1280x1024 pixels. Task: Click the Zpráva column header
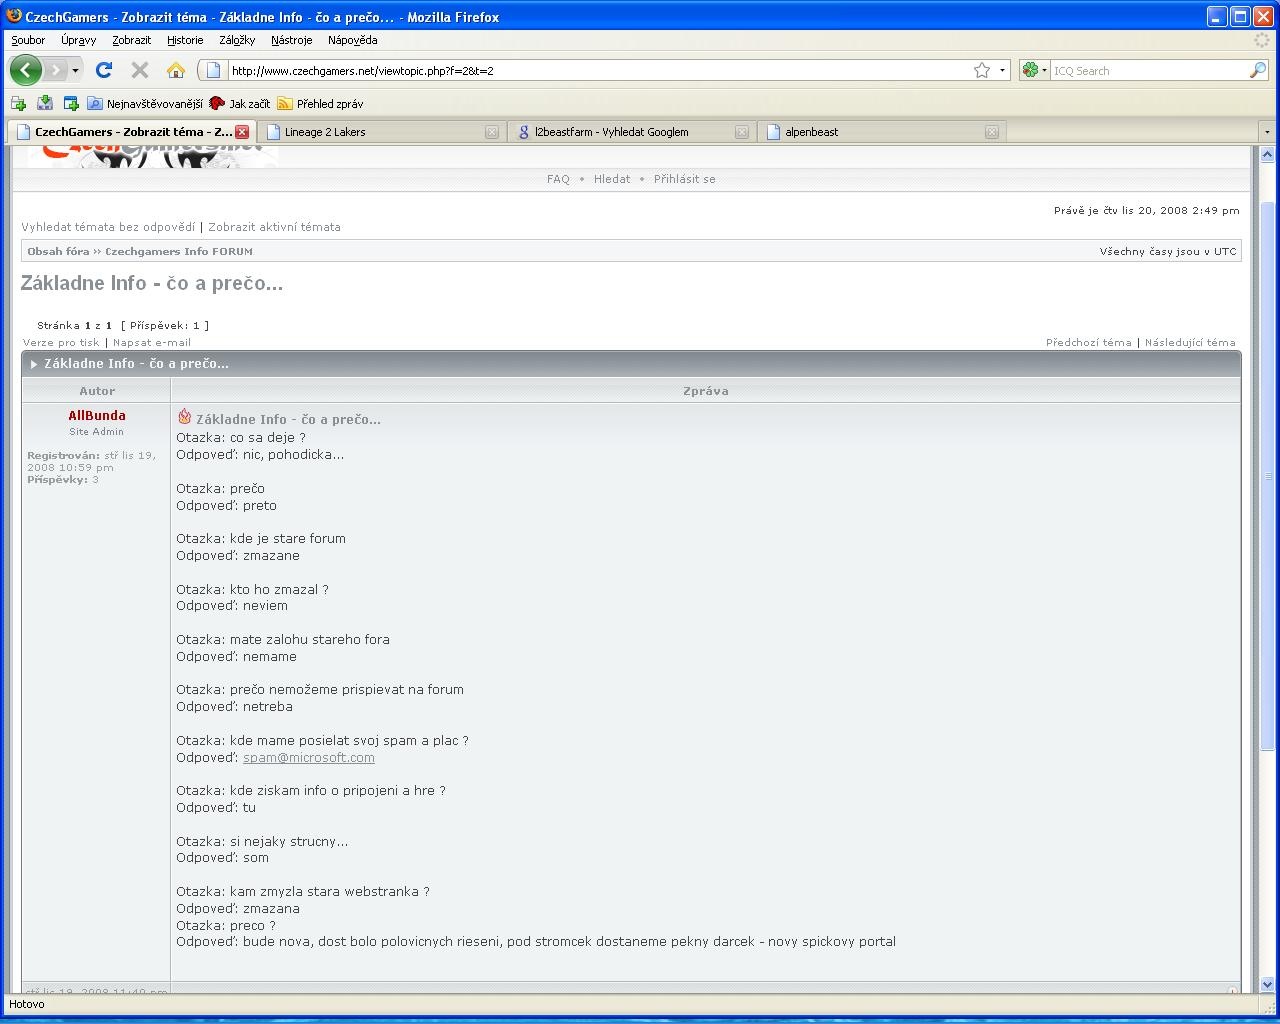(705, 391)
